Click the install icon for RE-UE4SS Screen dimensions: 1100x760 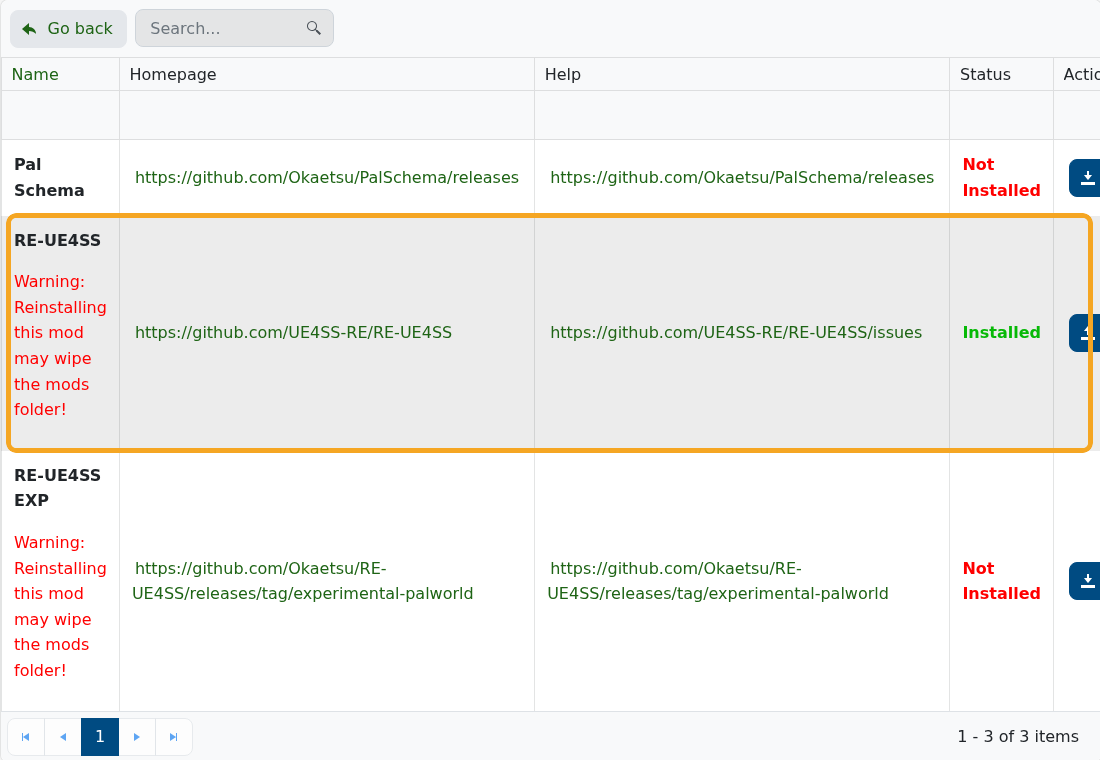(x=1085, y=333)
